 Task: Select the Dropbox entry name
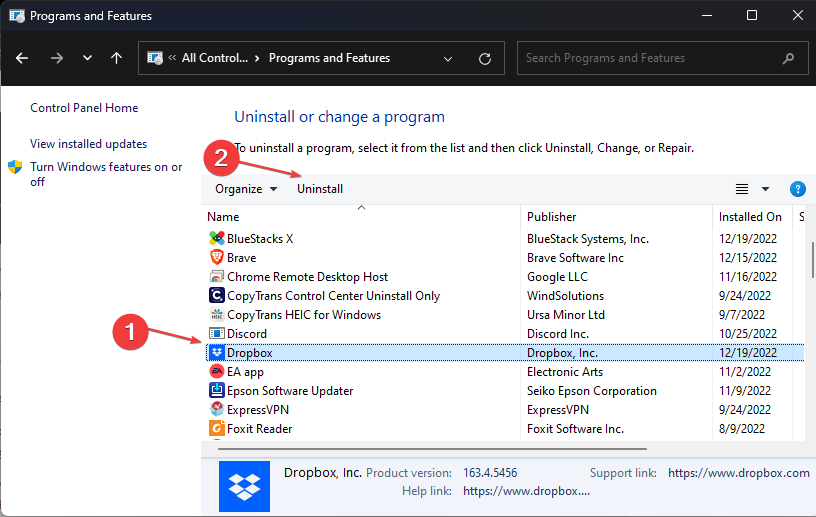tap(250, 352)
